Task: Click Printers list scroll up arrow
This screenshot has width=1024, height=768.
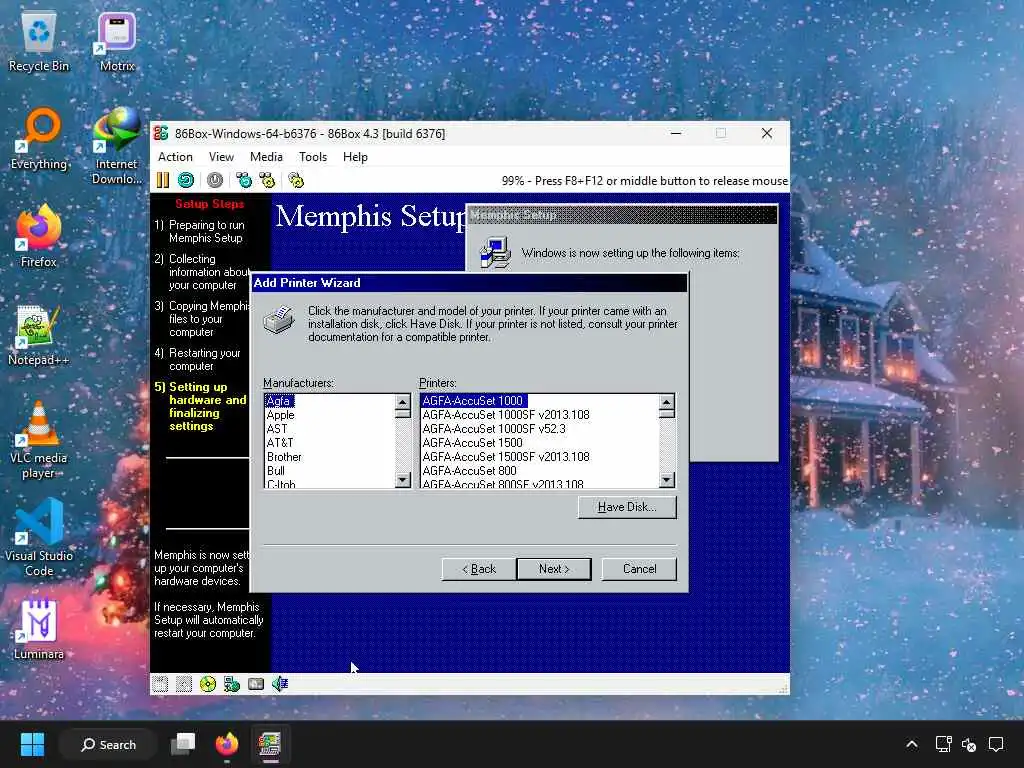Action: [x=666, y=402]
